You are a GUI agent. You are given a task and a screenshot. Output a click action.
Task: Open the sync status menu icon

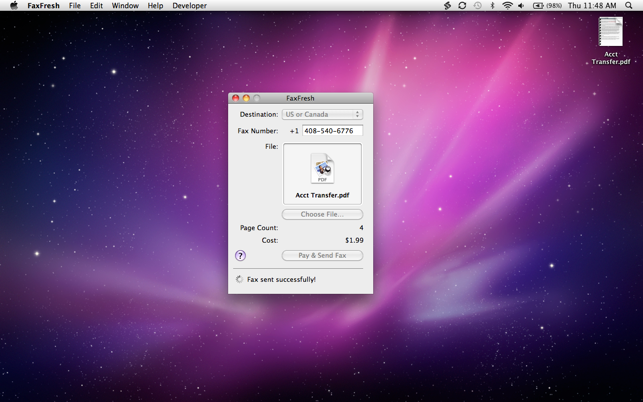(x=462, y=6)
